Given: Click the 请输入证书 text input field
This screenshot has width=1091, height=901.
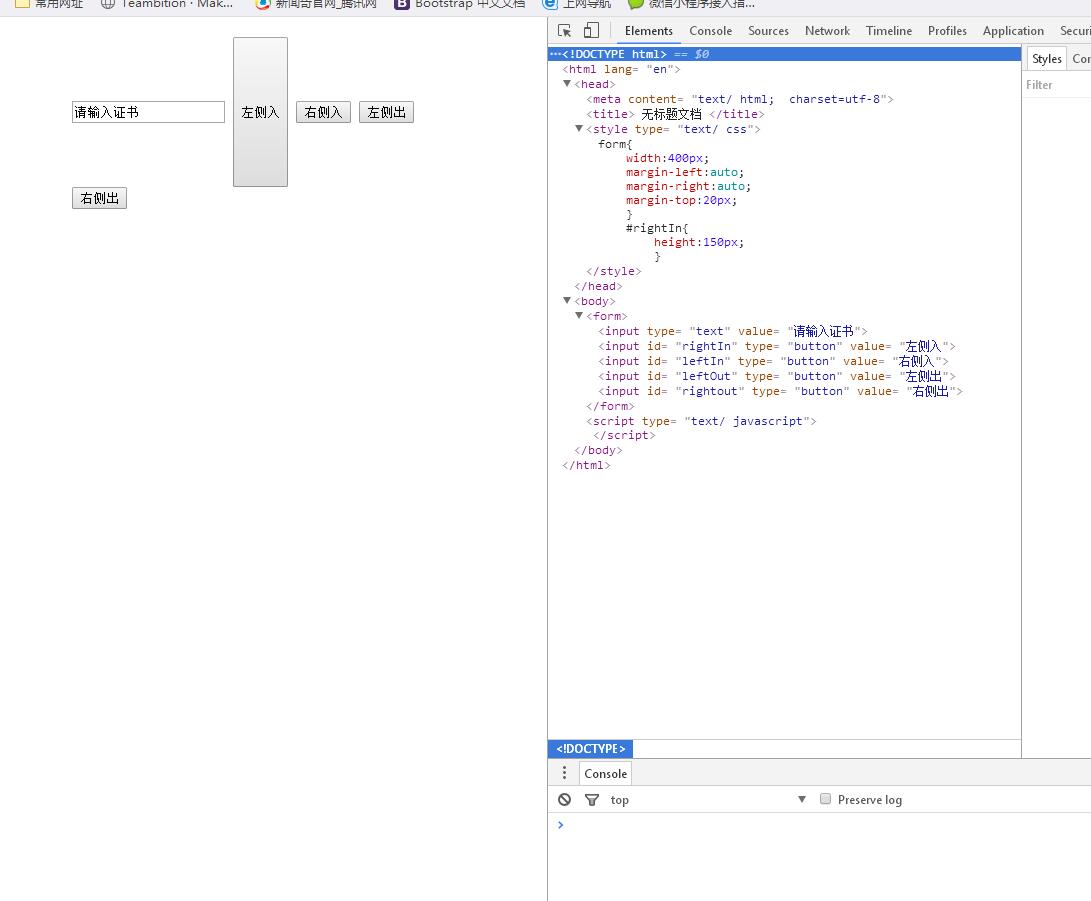Looking at the screenshot, I should (148, 112).
